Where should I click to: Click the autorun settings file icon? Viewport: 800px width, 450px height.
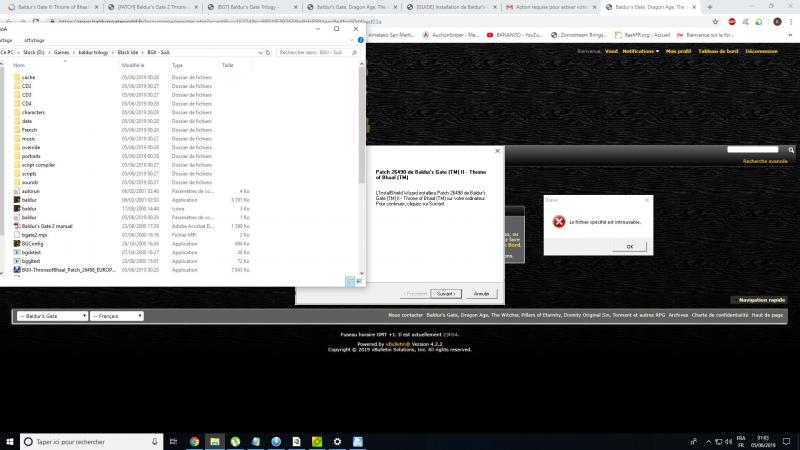(x=17, y=191)
